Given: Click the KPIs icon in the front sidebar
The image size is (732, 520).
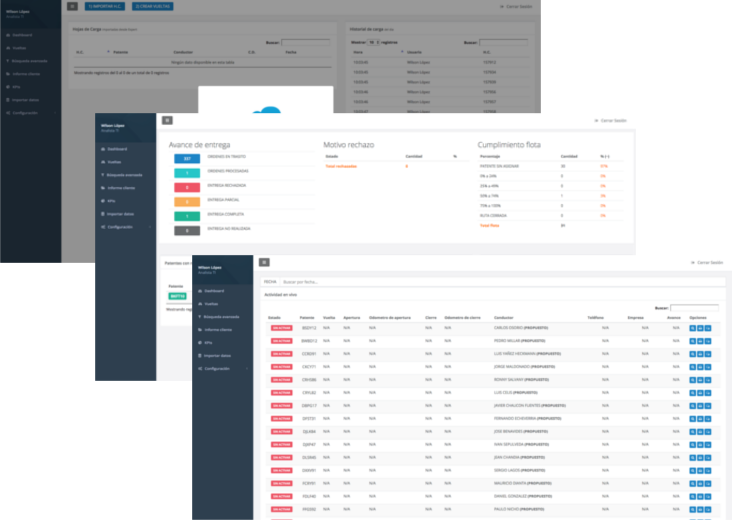Looking at the screenshot, I should pos(201,342).
